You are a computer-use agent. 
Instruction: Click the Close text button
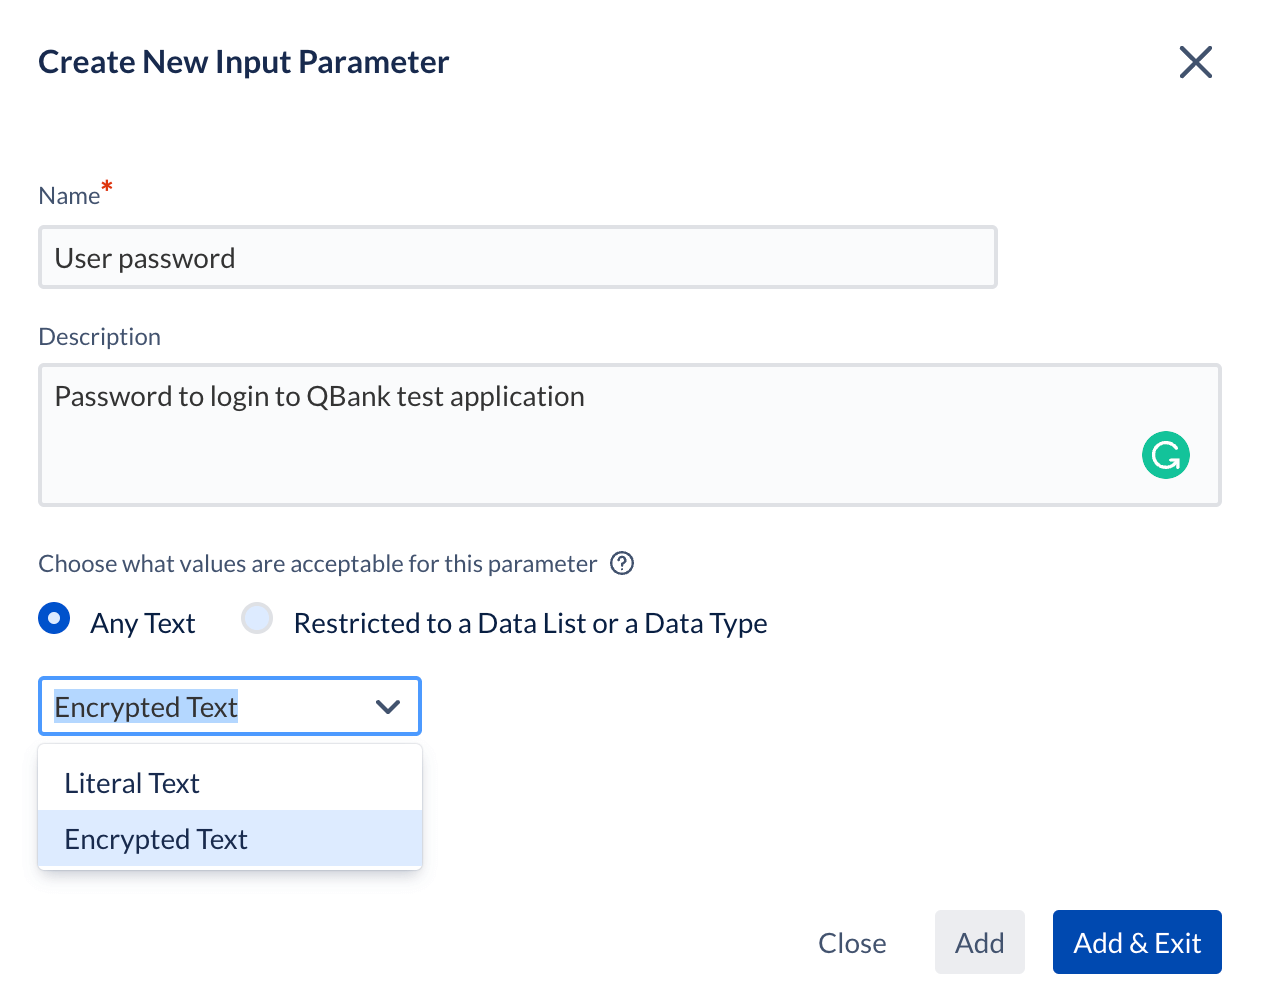pos(852,943)
